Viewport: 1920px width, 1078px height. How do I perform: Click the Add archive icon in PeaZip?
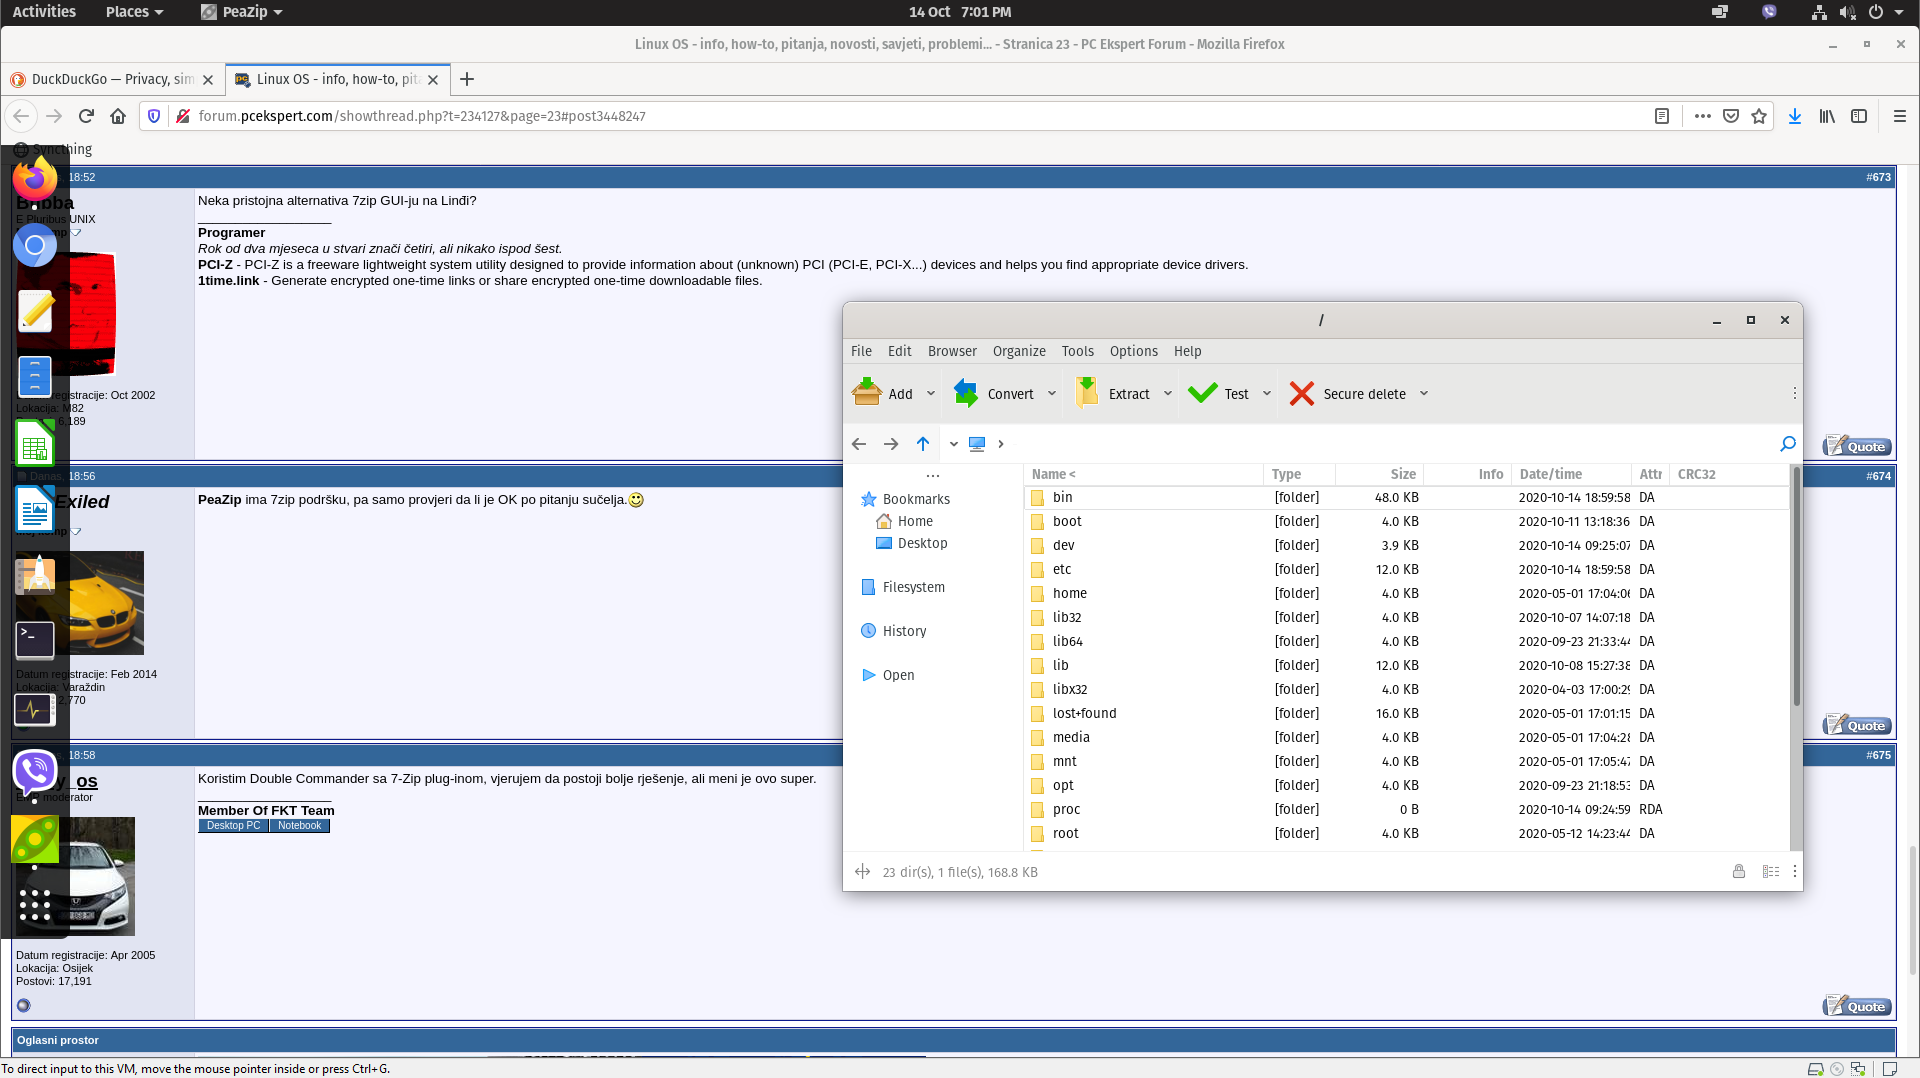pyautogui.click(x=867, y=393)
